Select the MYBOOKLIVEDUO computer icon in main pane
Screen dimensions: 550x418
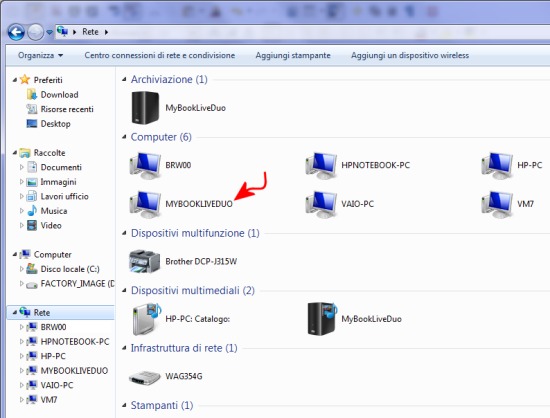145,204
